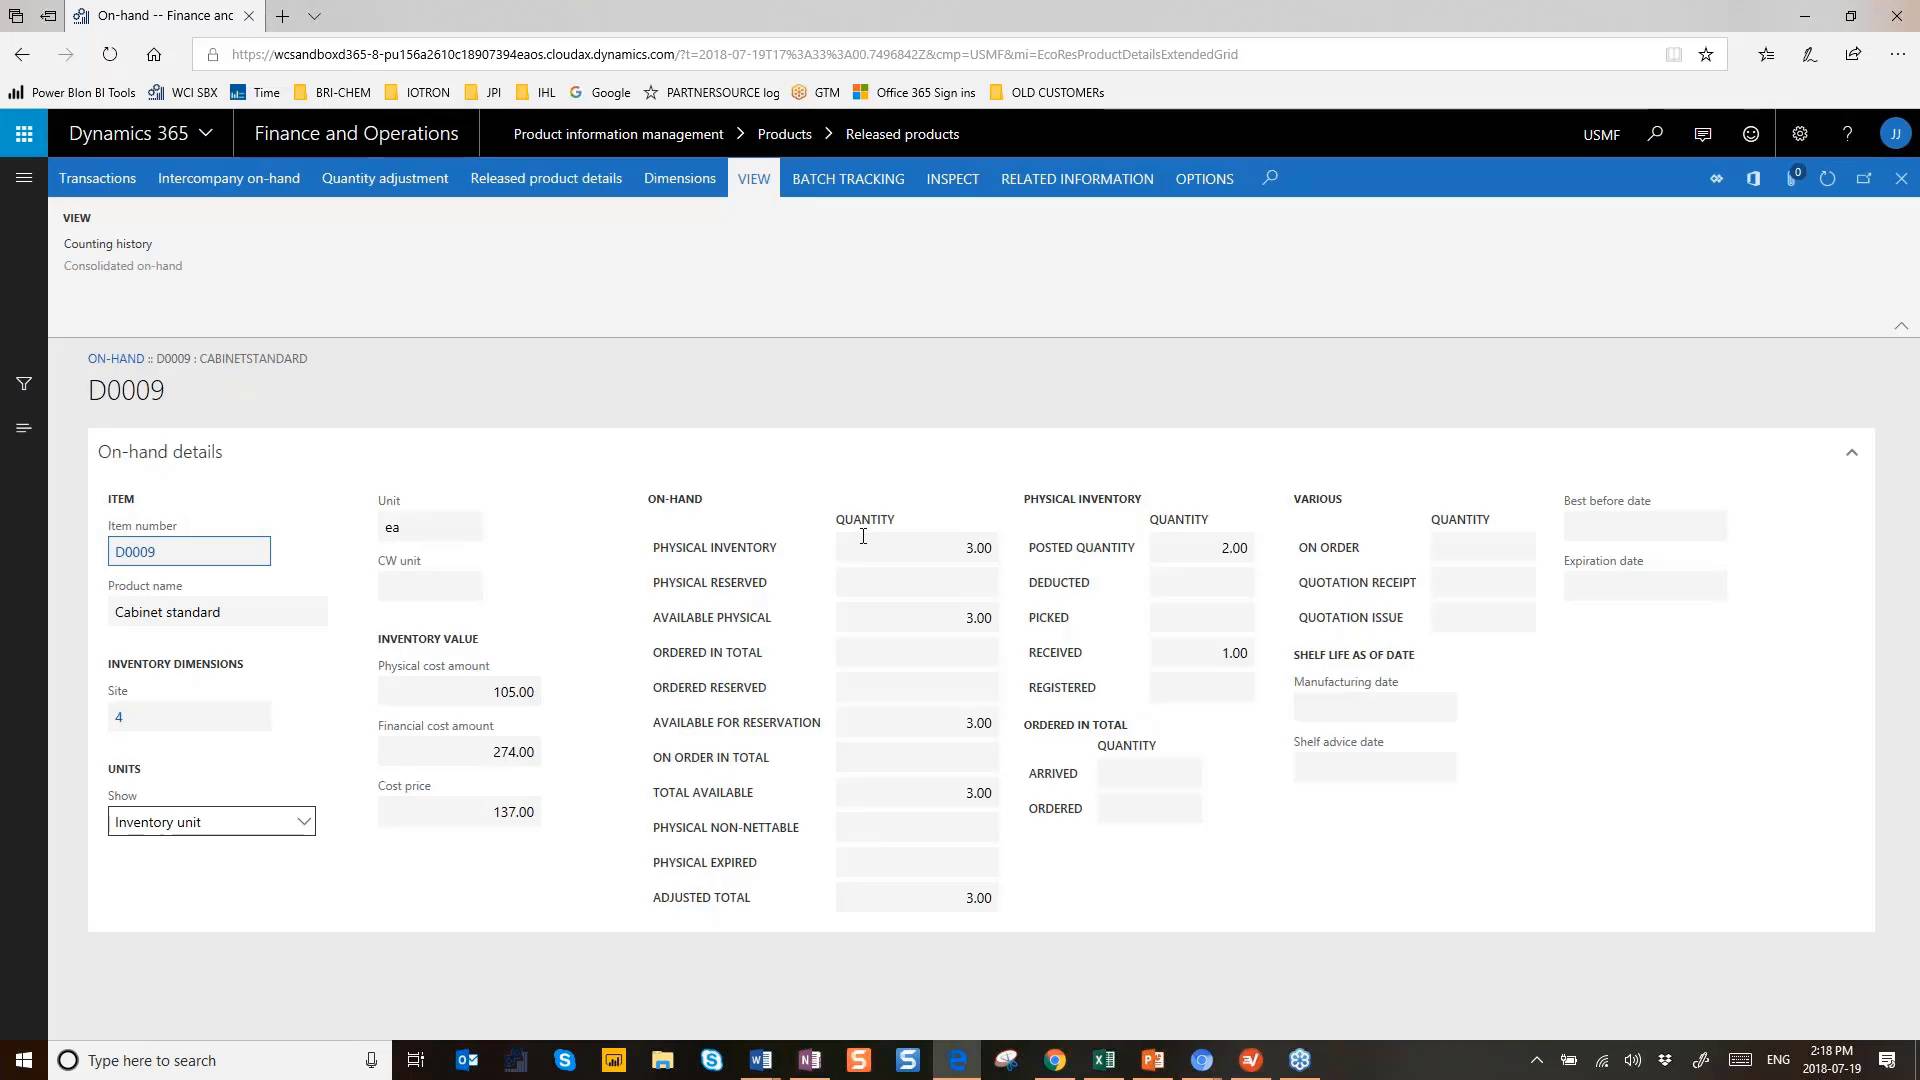The width and height of the screenshot is (1920, 1080).
Task: Open Dynamics 365 search
Action: (1655, 133)
